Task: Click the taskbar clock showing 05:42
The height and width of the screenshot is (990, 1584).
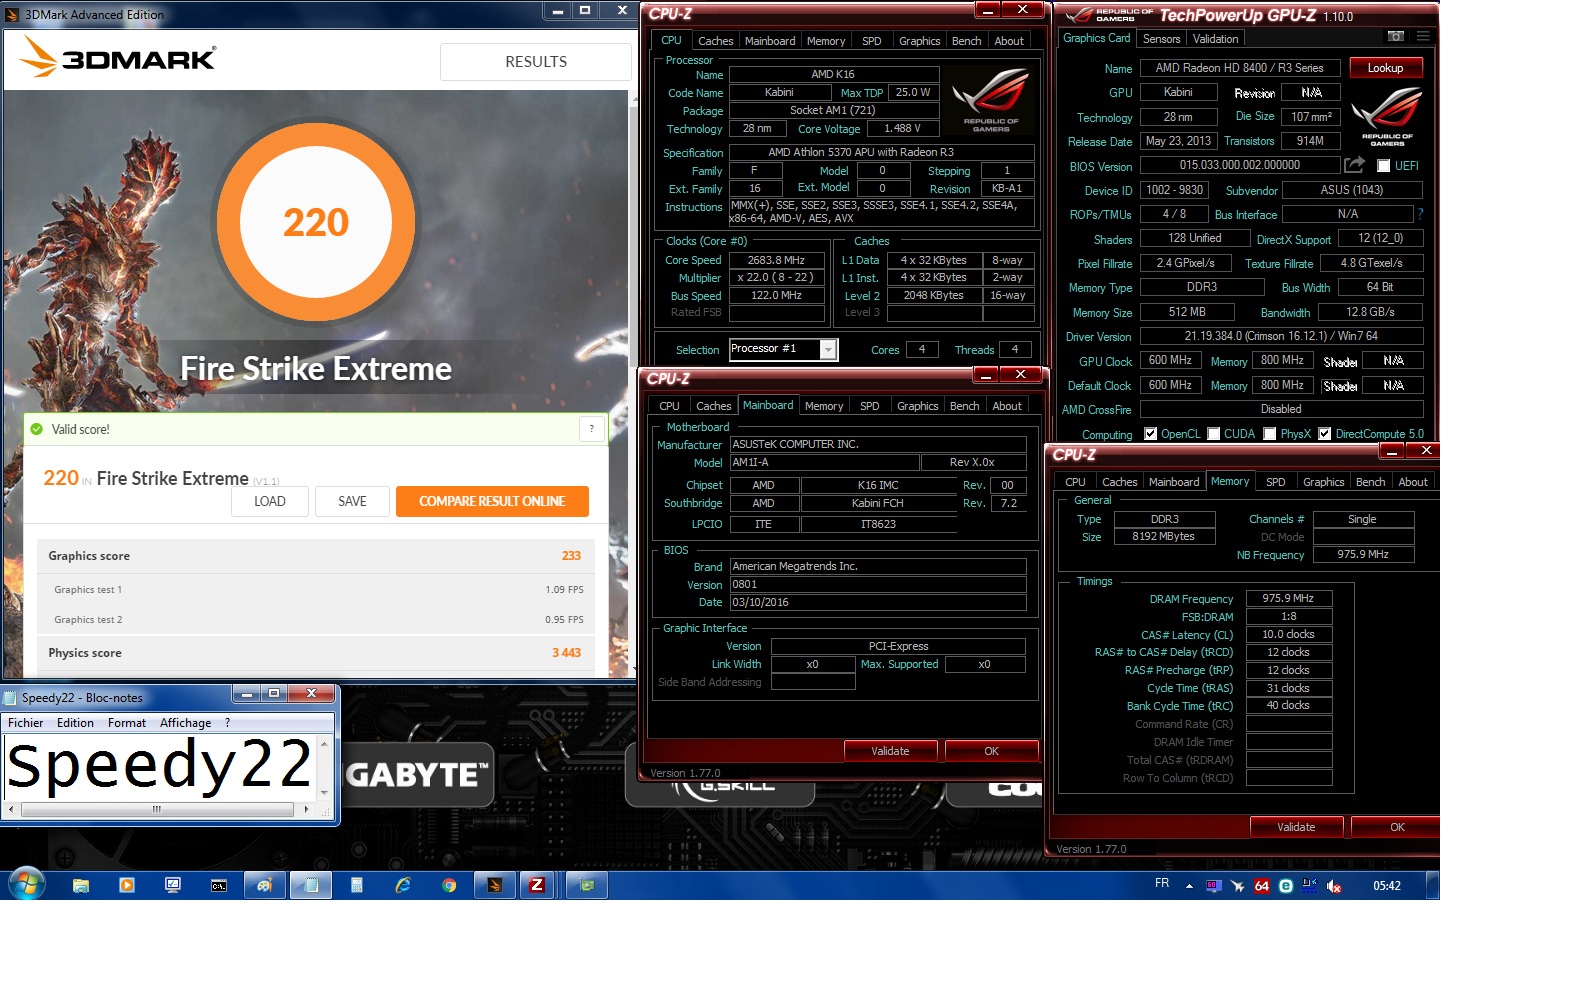Action: pos(1386,886)
